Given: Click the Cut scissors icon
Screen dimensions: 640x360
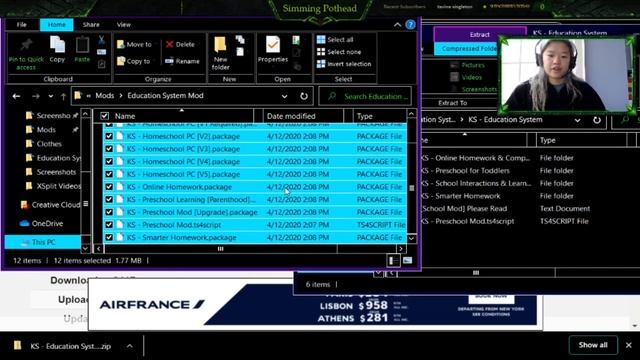Looking at the screenshot, I should tap(101, 40).
